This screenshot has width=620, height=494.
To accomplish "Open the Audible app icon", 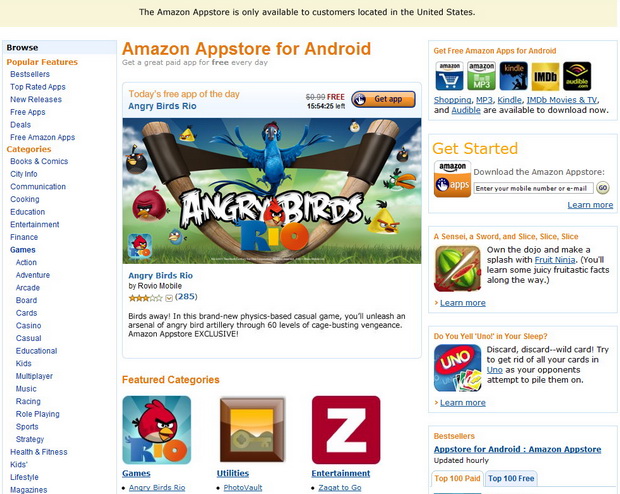I will 577,76.
